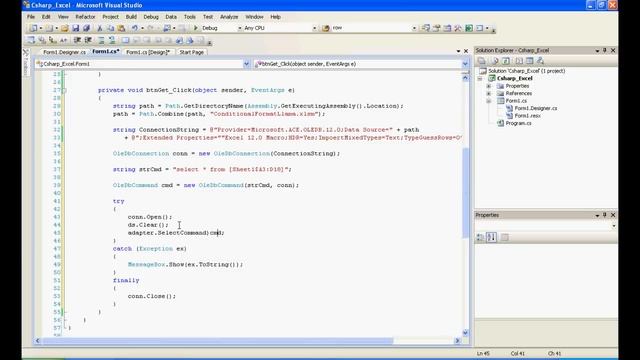This screenshot has height=360, width=640.
Task: Select Form1.Designer.cs in Solution Explorer tree
Action: click(x=536, y=108)
